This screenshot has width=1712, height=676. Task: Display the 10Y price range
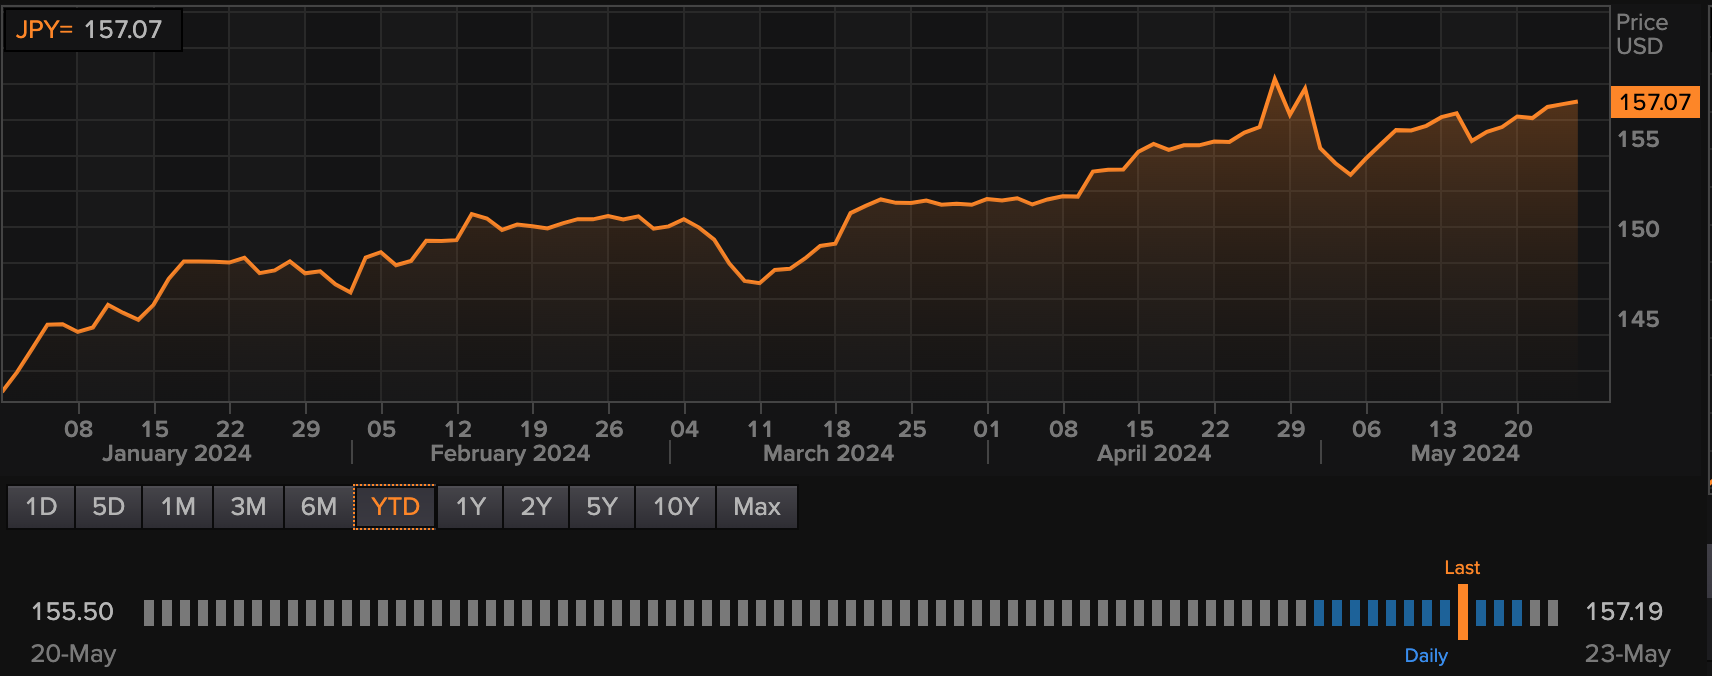pos(676,507)
